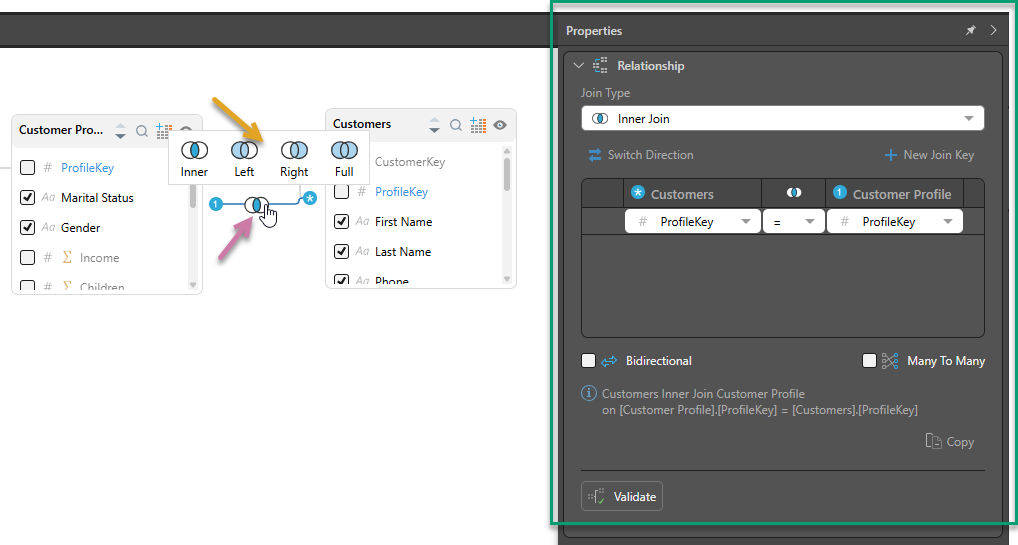Viewport: 1018px width, 545px height.
Task: Open the equals operator dropdown
Action: click(793, 222)
